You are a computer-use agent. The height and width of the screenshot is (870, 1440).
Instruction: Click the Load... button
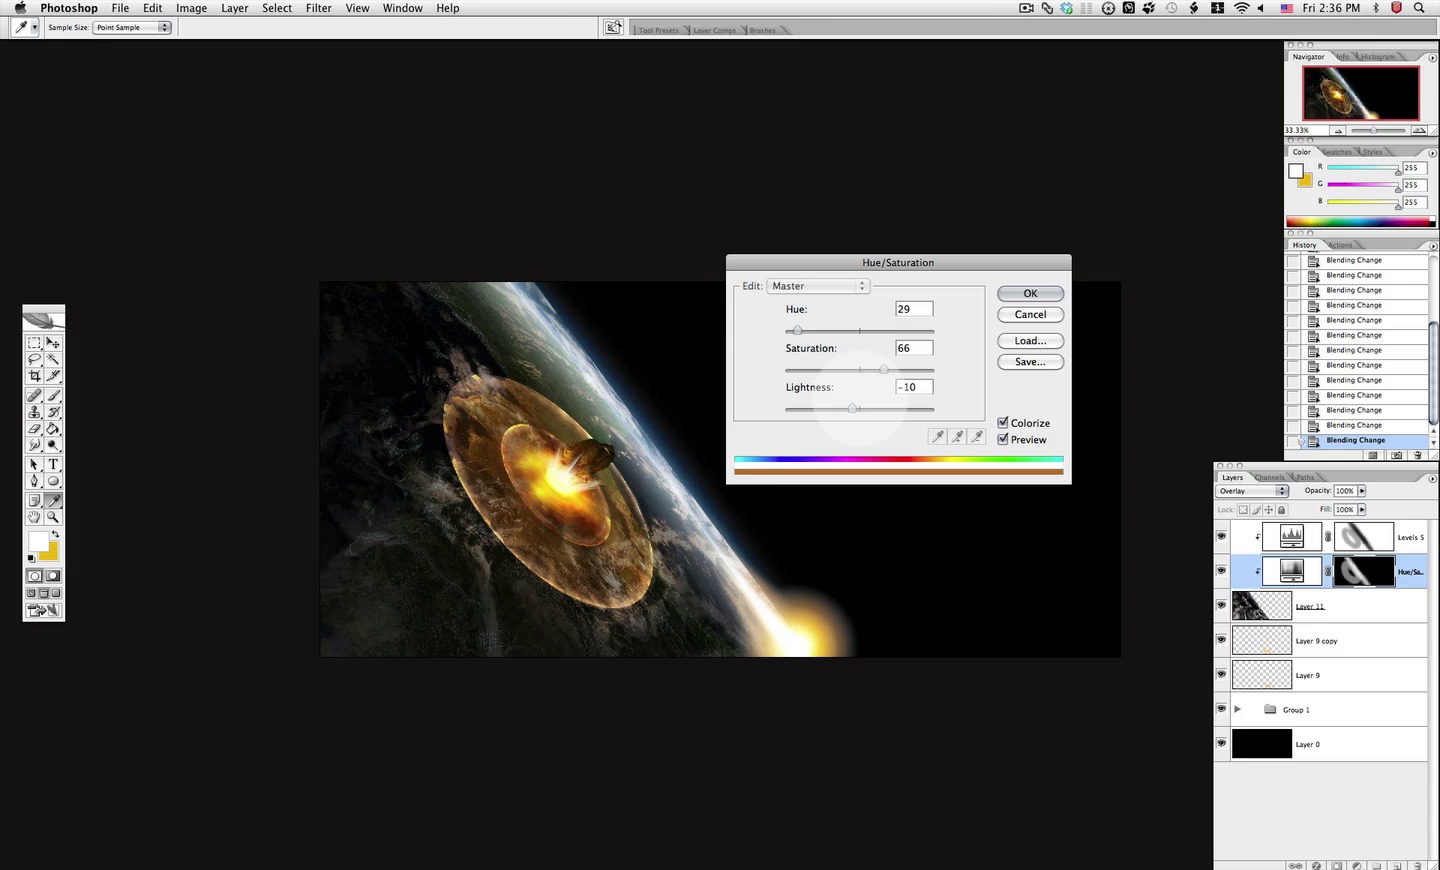click(x=1030, y=341)
